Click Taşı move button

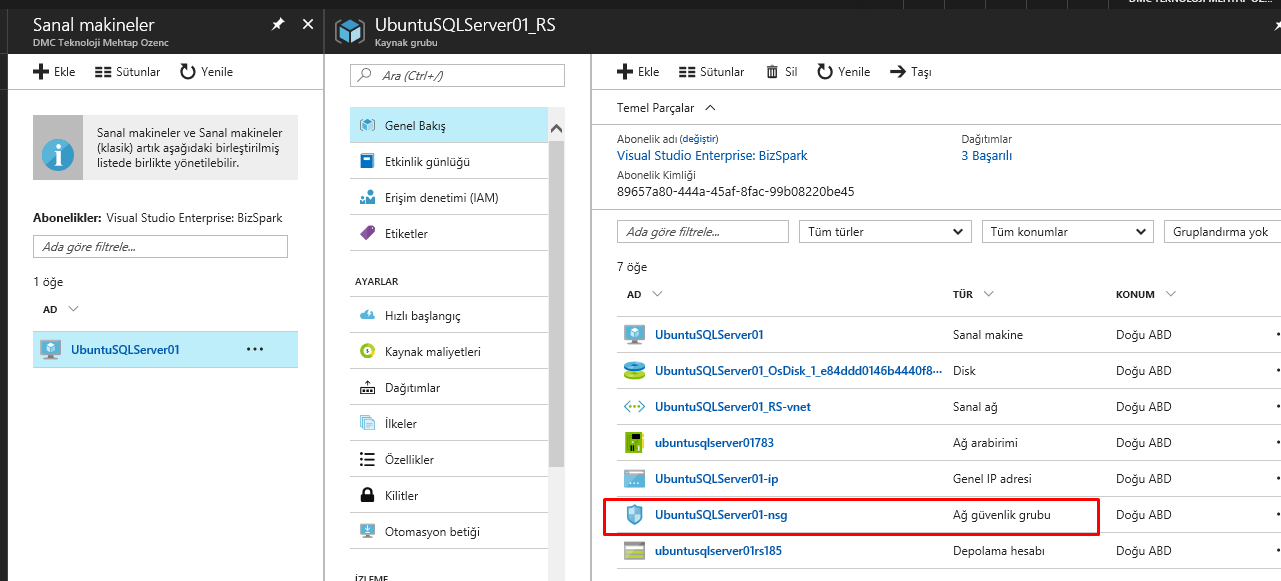[910, 72]
